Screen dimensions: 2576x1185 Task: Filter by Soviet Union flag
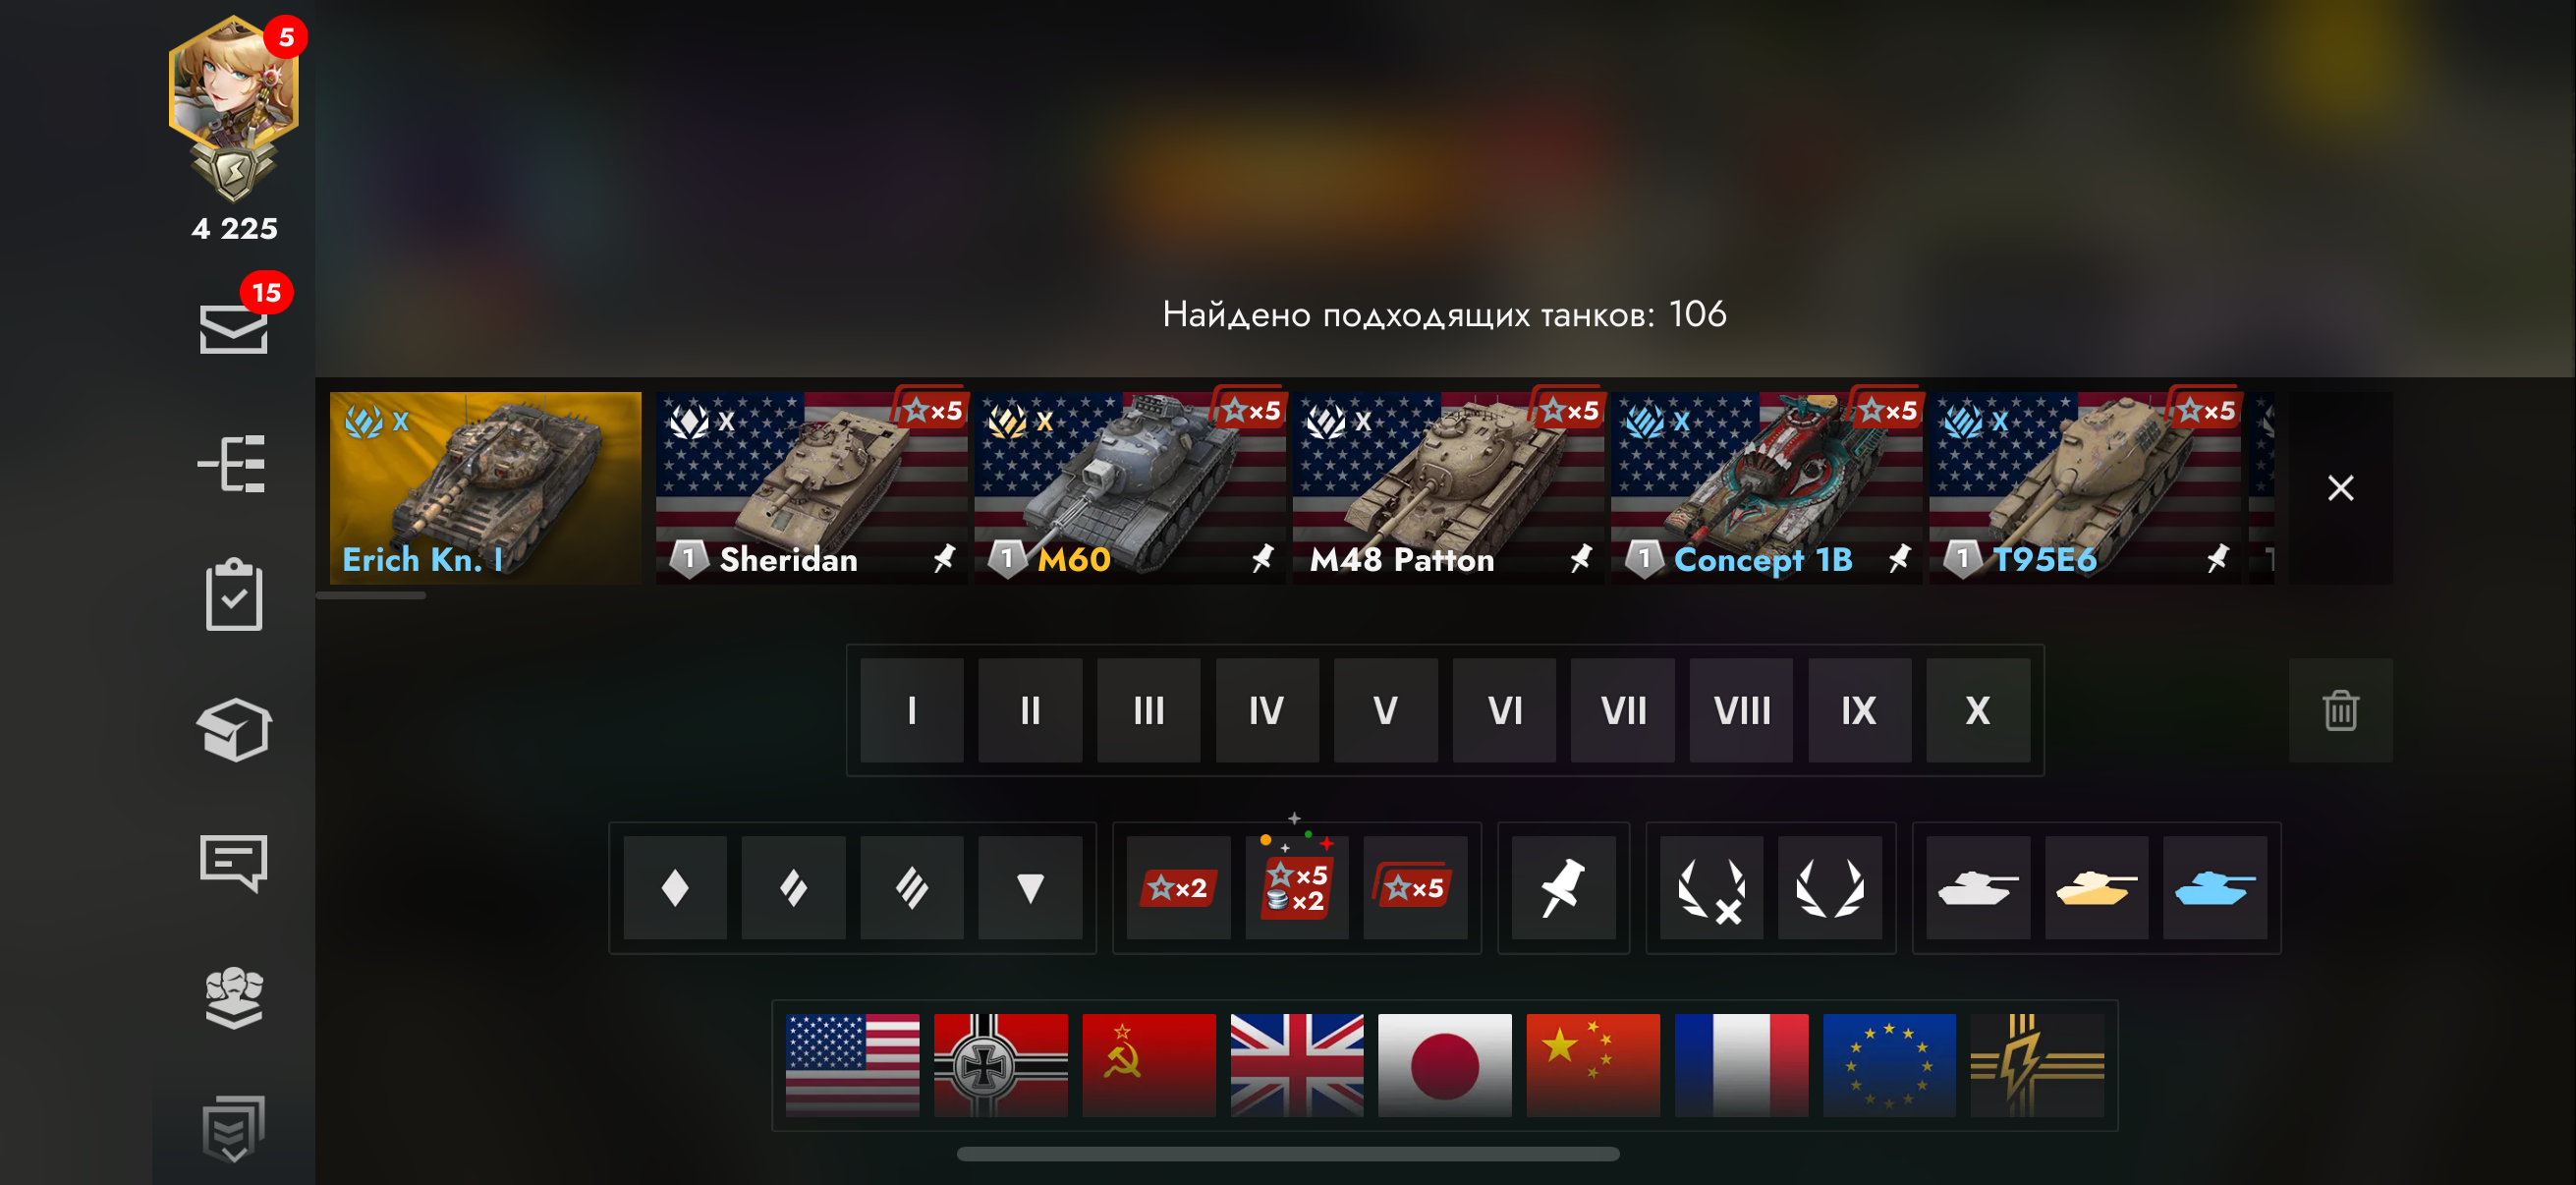(1149, 1065)
